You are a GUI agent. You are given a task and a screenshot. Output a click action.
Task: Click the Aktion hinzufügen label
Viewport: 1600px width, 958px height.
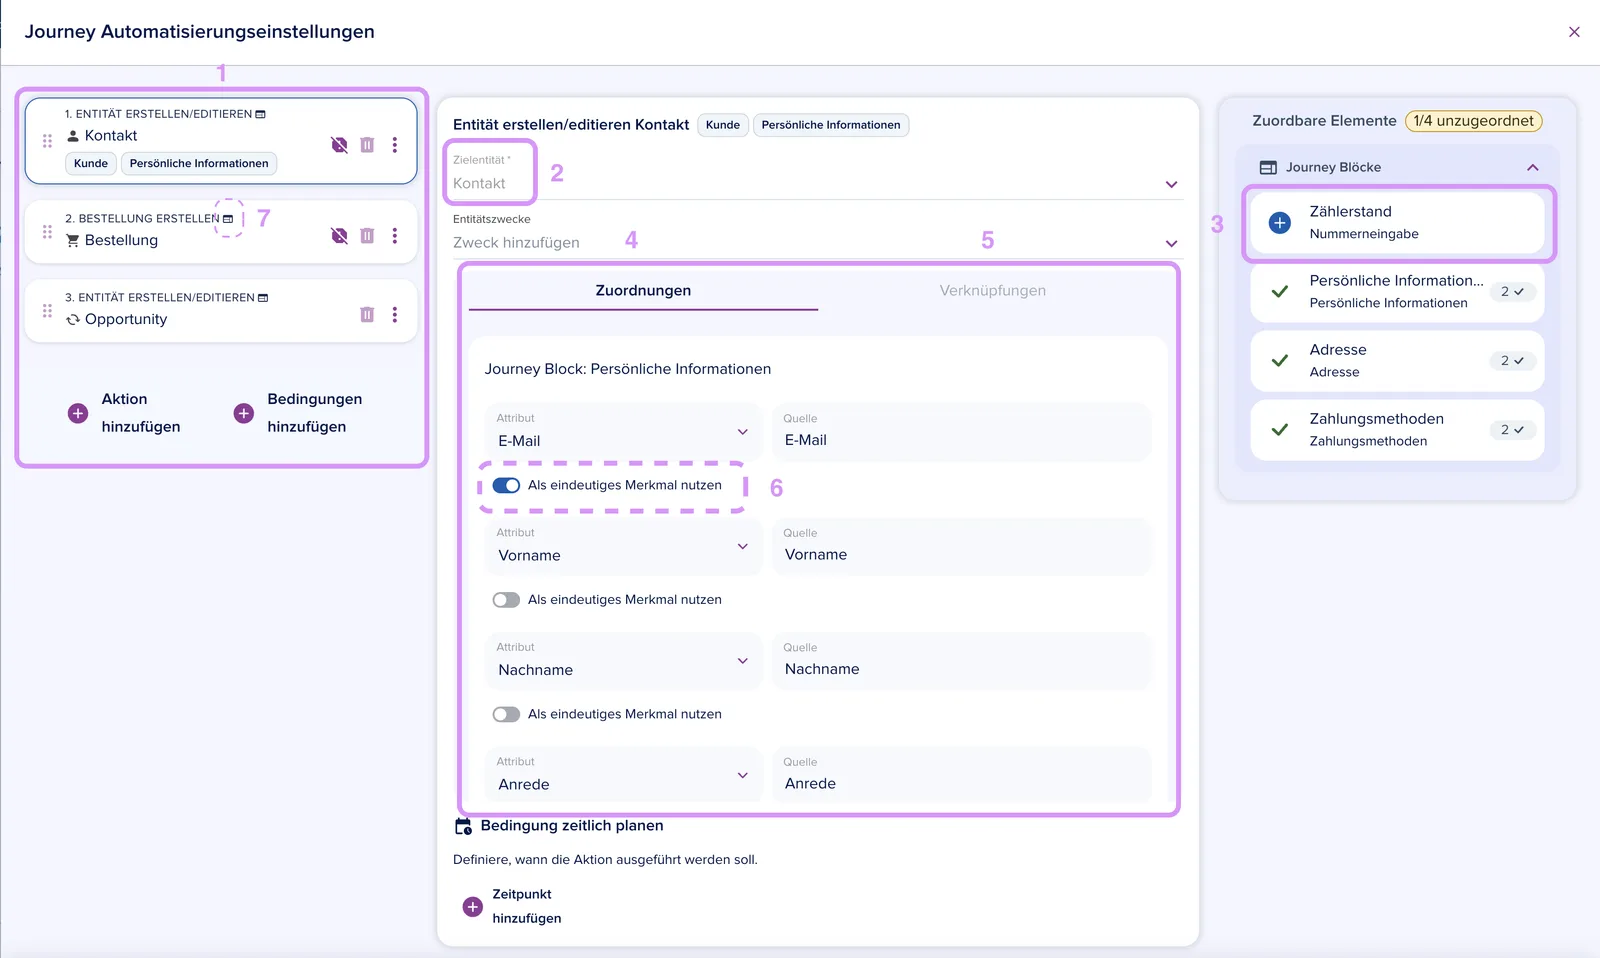pyautogui.click(x=141, y=413)
